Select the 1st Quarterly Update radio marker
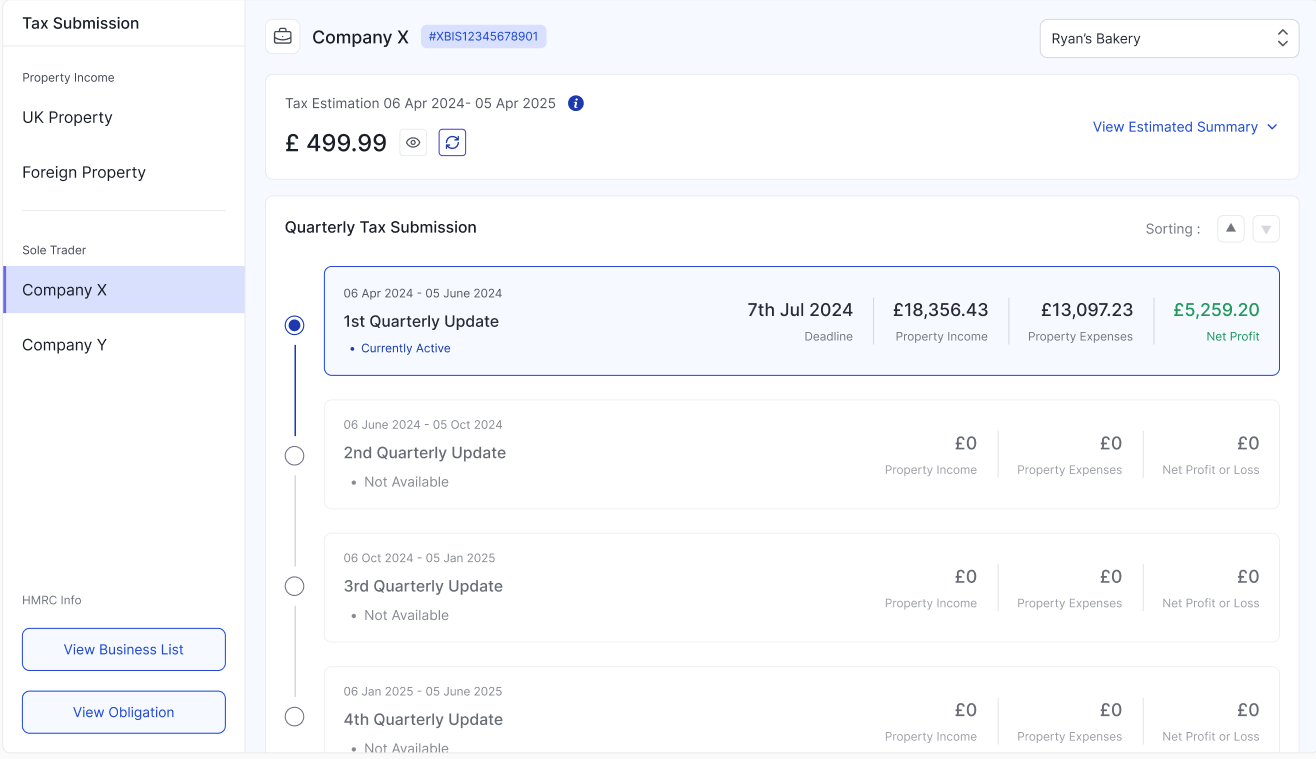Image resolution: width=1316 pixels, height=759 pixels. [295, 325]
